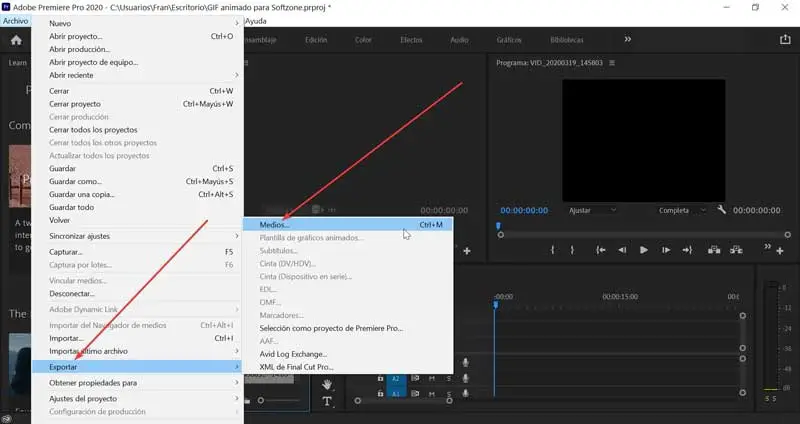Screen dimensions: 800x424
Task: Choose Abrir proyecto... in the menu
Action: click(x=138, y=36)
